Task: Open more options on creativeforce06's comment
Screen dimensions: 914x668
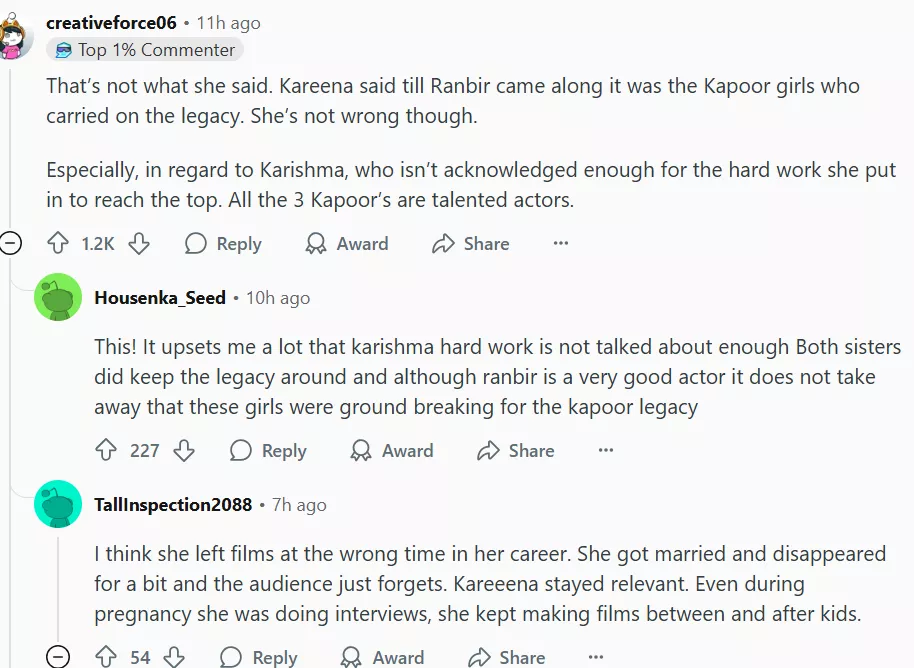Action: pyautogui.click(x=561, y=243)
